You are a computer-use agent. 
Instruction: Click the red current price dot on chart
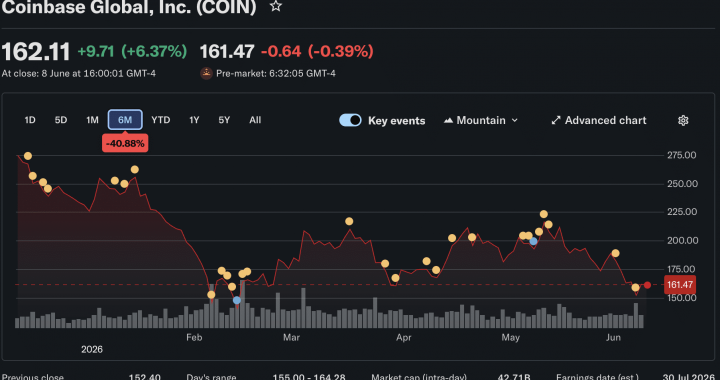647,285
